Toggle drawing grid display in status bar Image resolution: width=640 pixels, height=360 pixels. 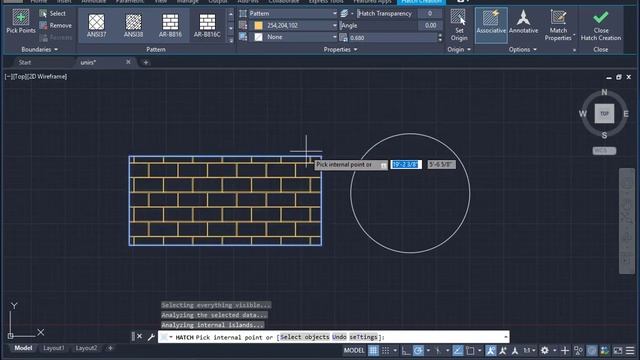373,350
